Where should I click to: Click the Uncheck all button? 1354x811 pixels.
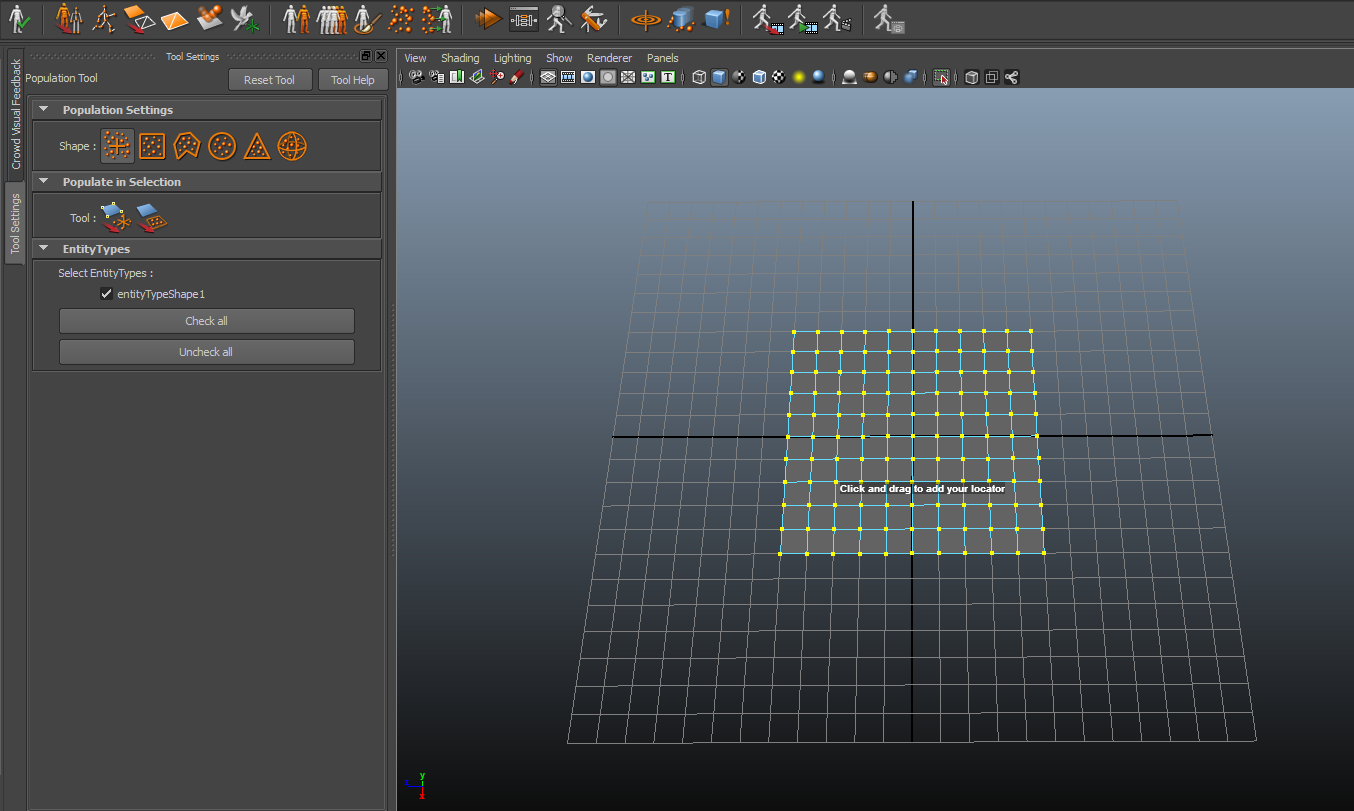(206, 352)
